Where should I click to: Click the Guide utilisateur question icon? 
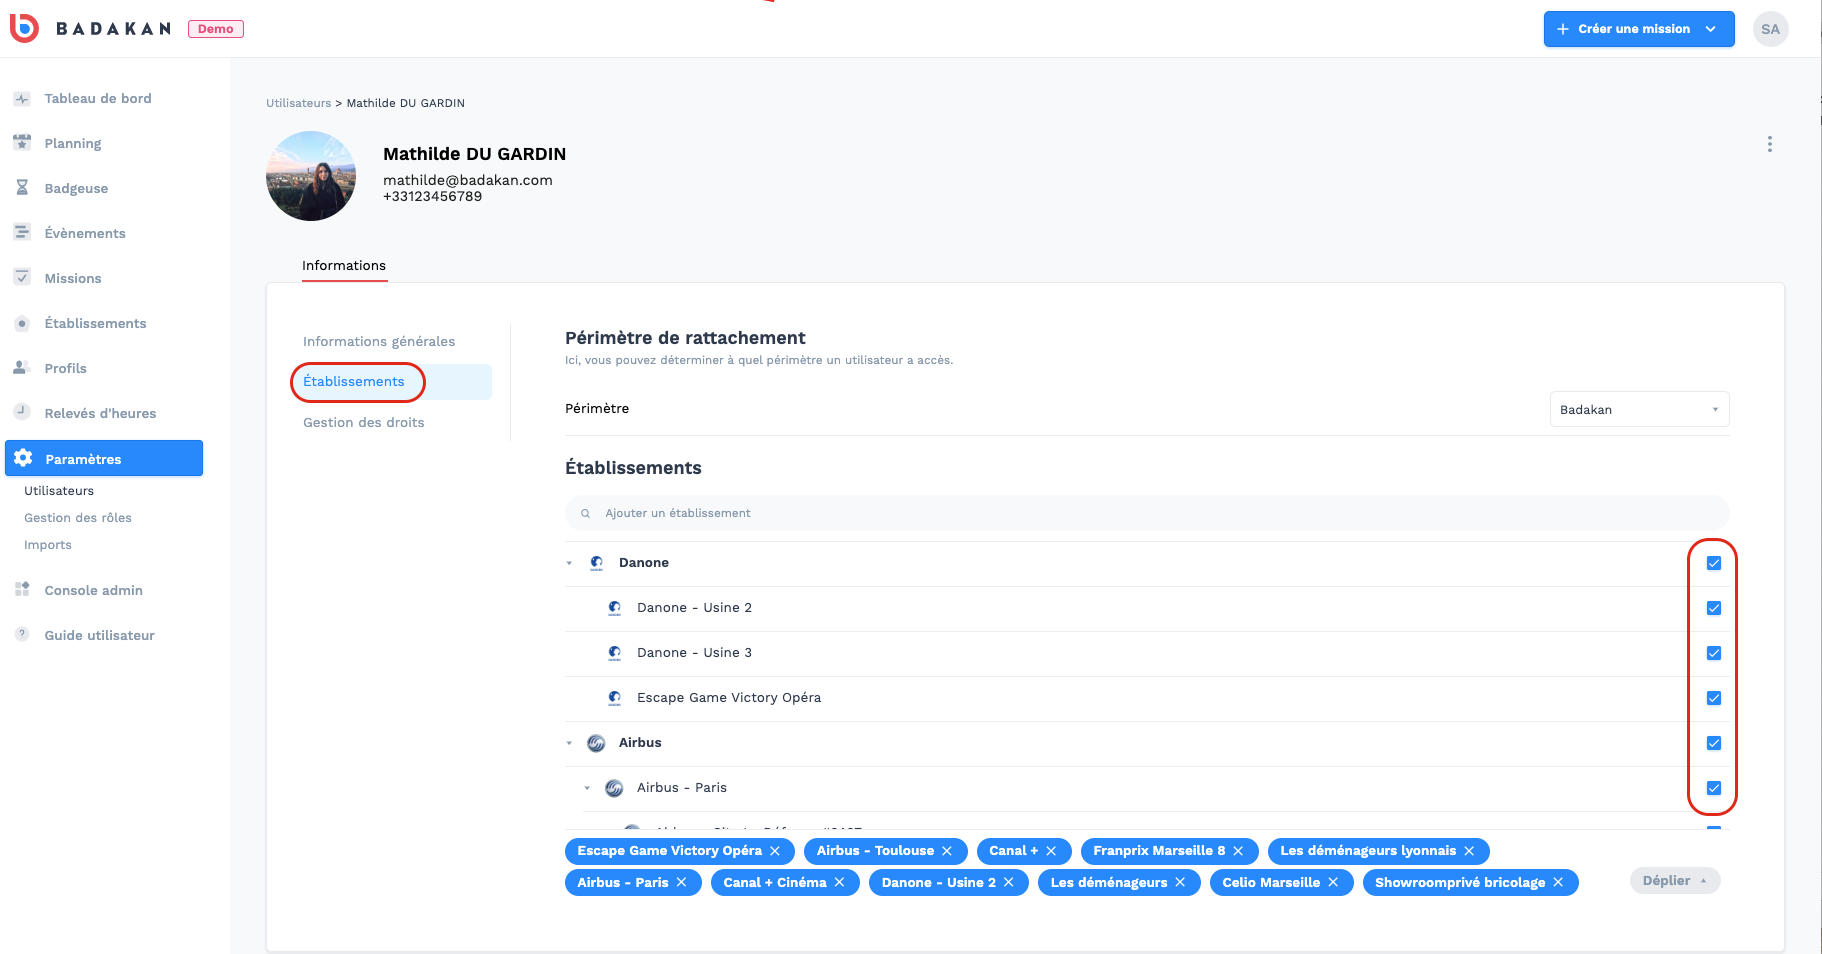click(22, 634)
